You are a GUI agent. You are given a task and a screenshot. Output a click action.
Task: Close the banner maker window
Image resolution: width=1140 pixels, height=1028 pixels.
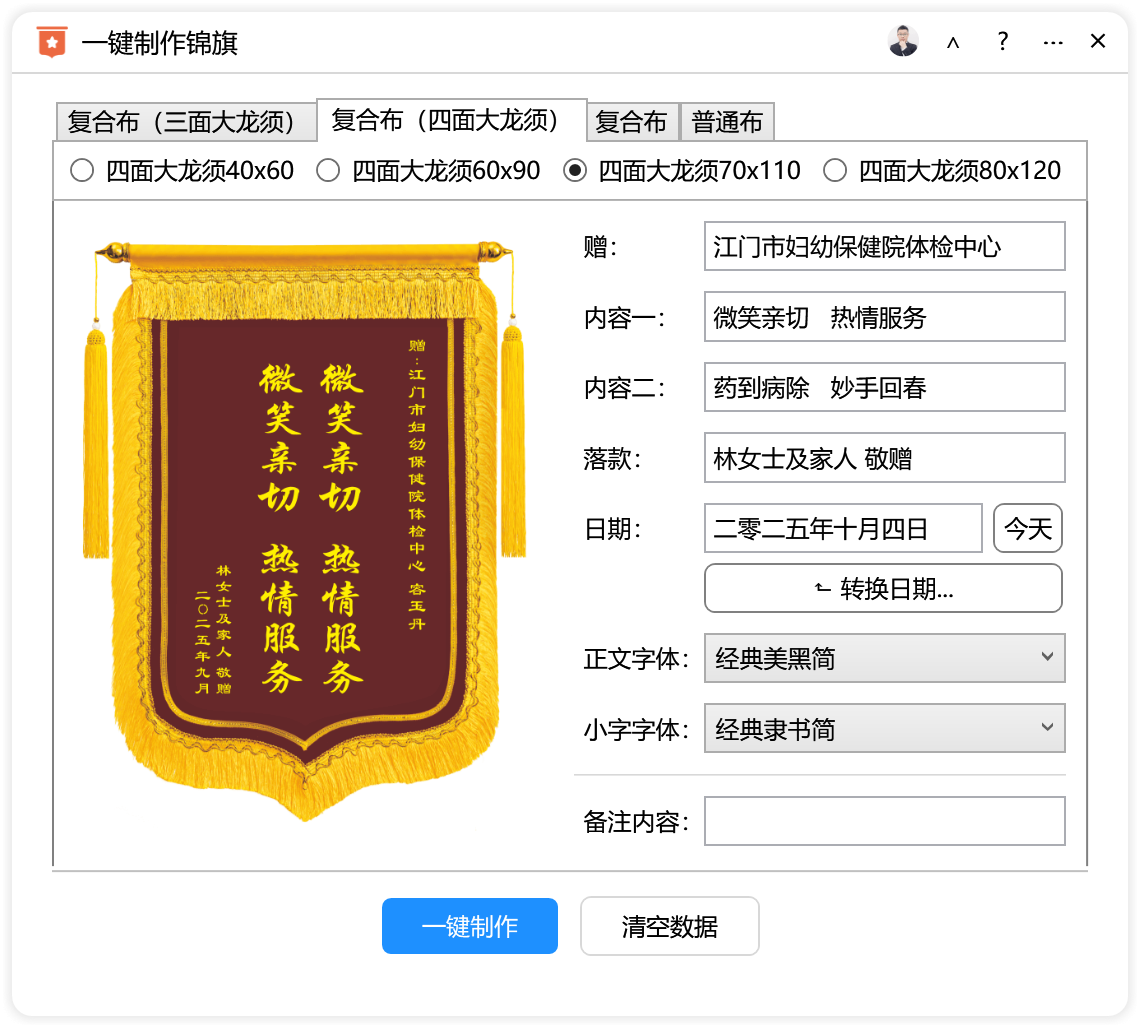(x=1098, y=41)
